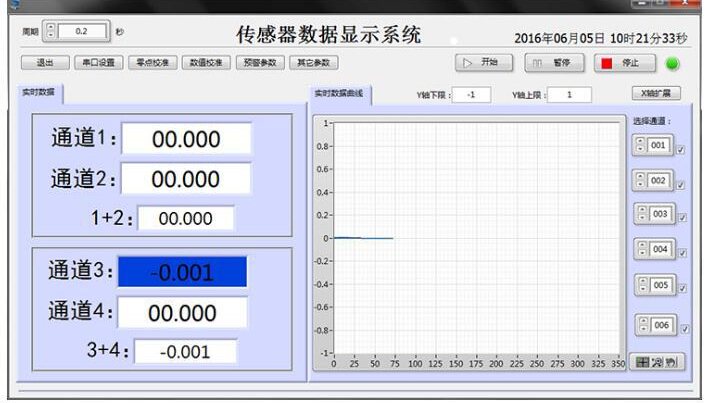
Task: Stop acquisition with the red 停止 button
Action: 625,63
